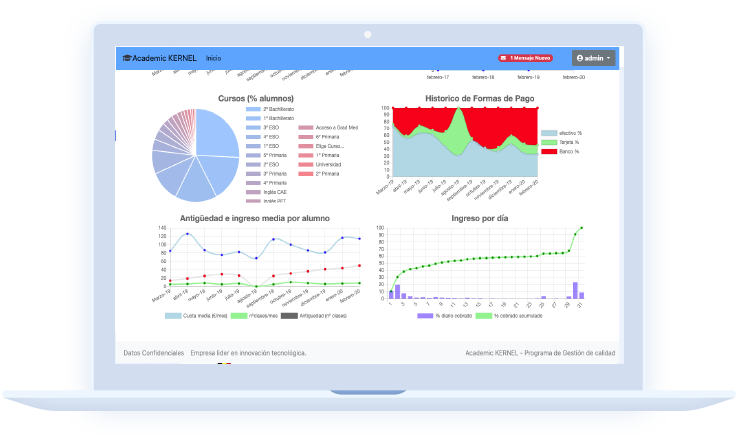Click the Banco % legend swatch

click(x=549, y=151)
